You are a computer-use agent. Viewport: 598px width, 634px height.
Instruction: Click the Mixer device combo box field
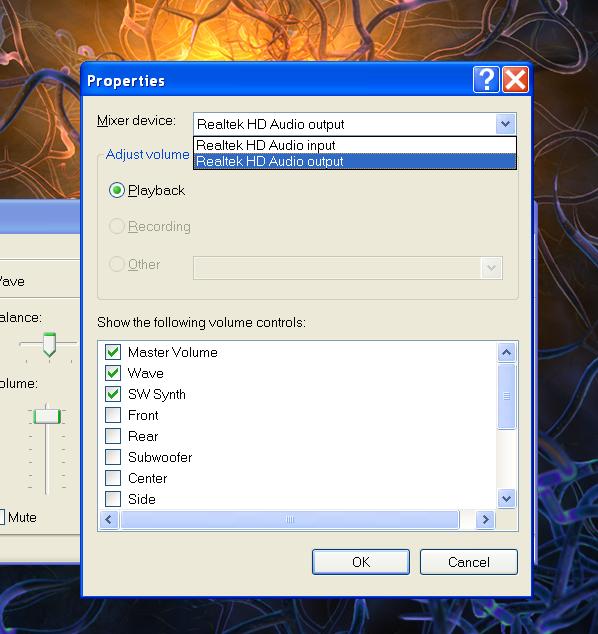click(355, 124)
